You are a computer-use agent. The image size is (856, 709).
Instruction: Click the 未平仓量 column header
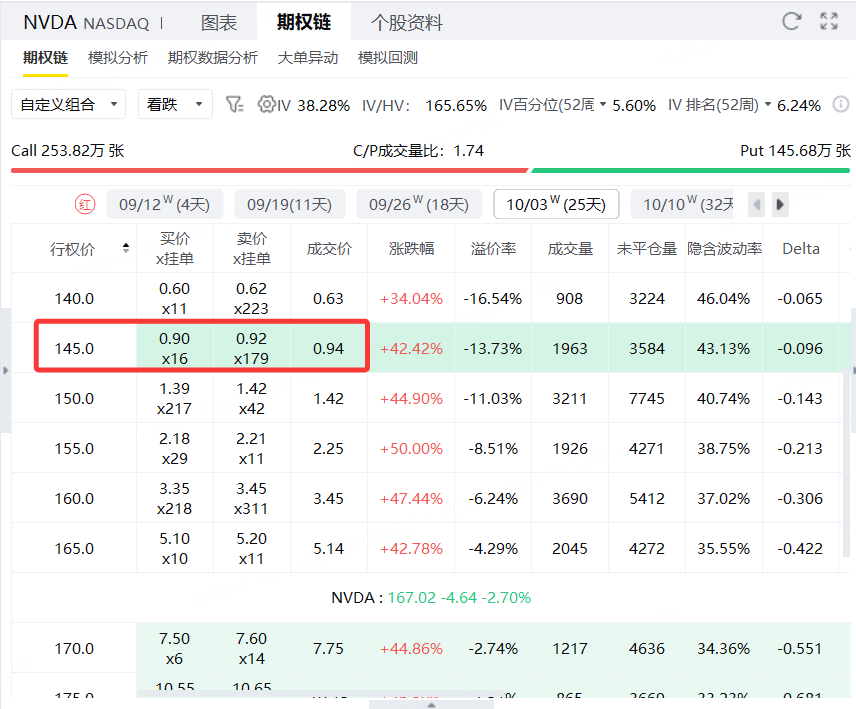point(647,249)
